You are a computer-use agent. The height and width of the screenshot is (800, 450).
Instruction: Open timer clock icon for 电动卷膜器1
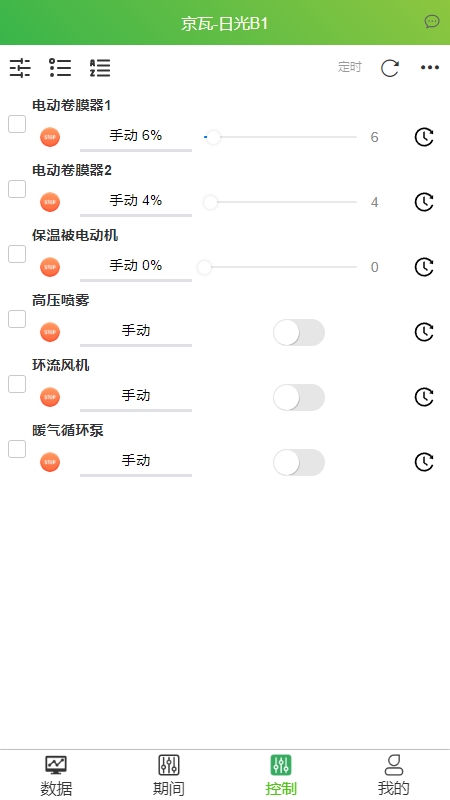click(424, 137)
